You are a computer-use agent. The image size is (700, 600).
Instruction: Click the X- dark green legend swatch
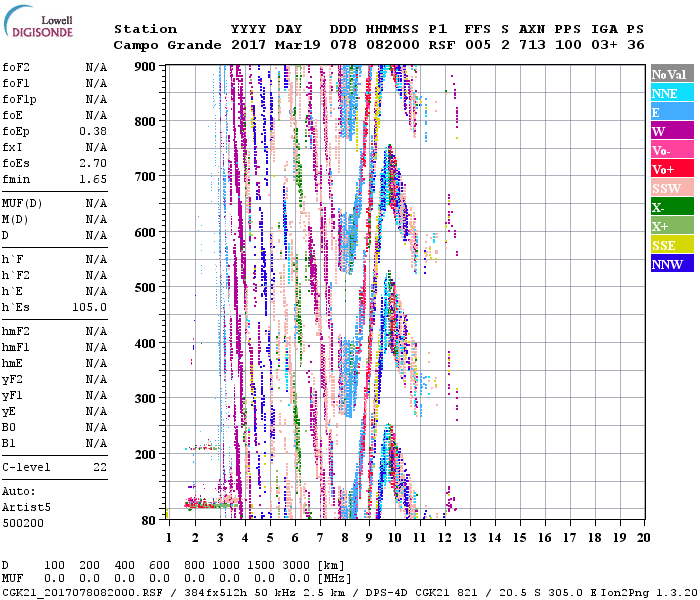pos(672,207)
